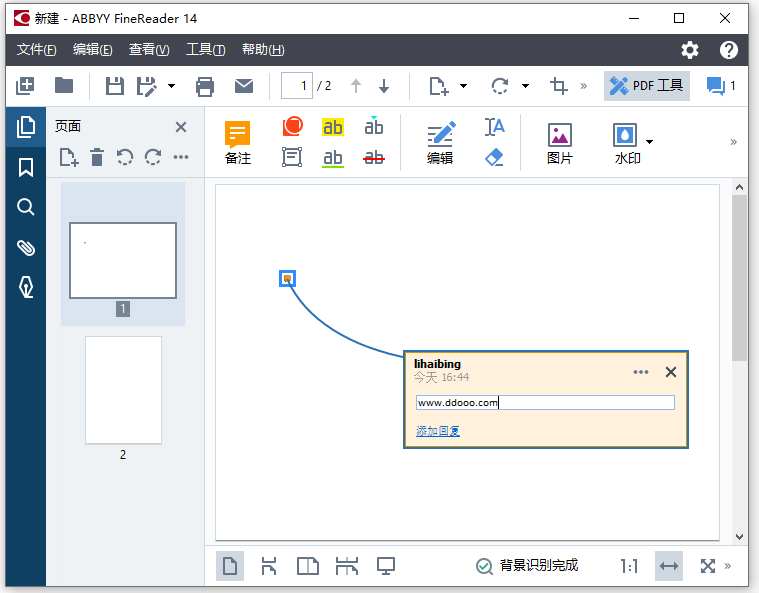
Task: Go to next page arrow
Action: (384, 86)
